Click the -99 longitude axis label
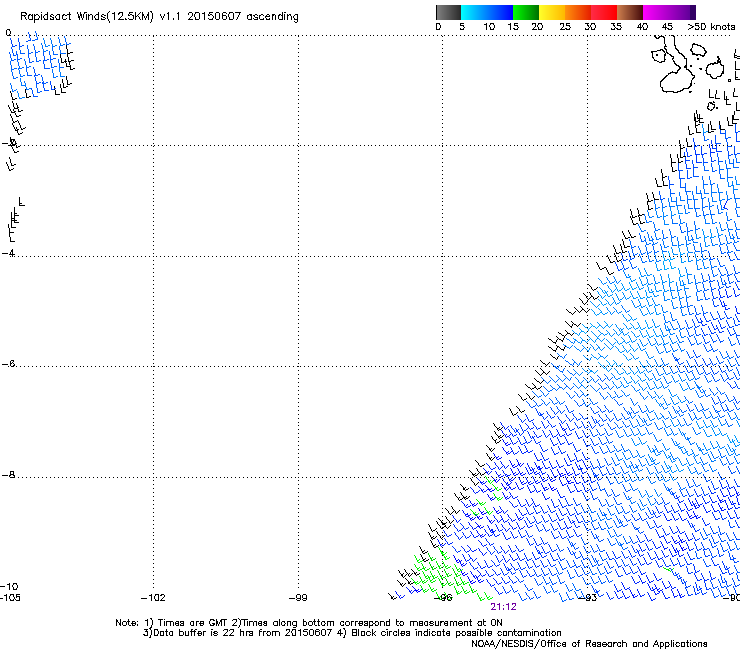The height and width of the screenshot is (650, 740). (x=298, y=598)
